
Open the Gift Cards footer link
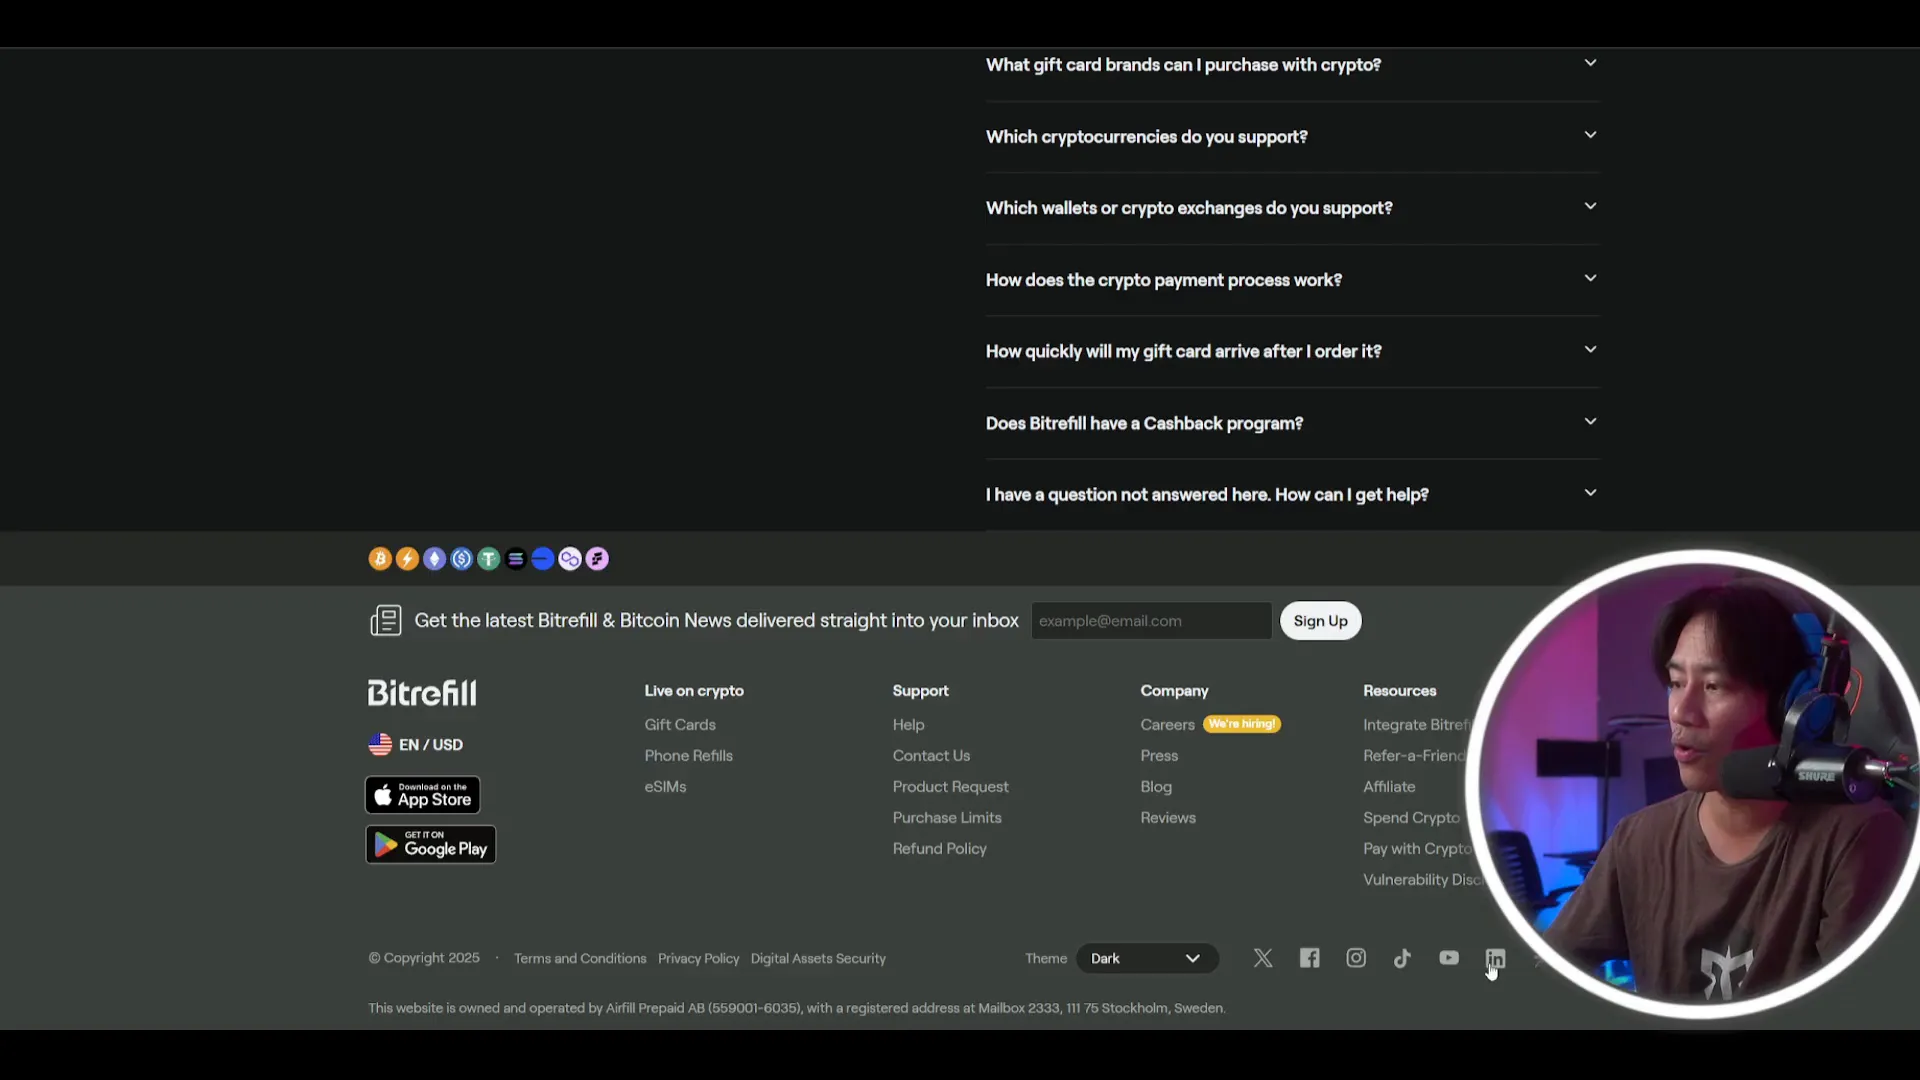pos(680,725)
